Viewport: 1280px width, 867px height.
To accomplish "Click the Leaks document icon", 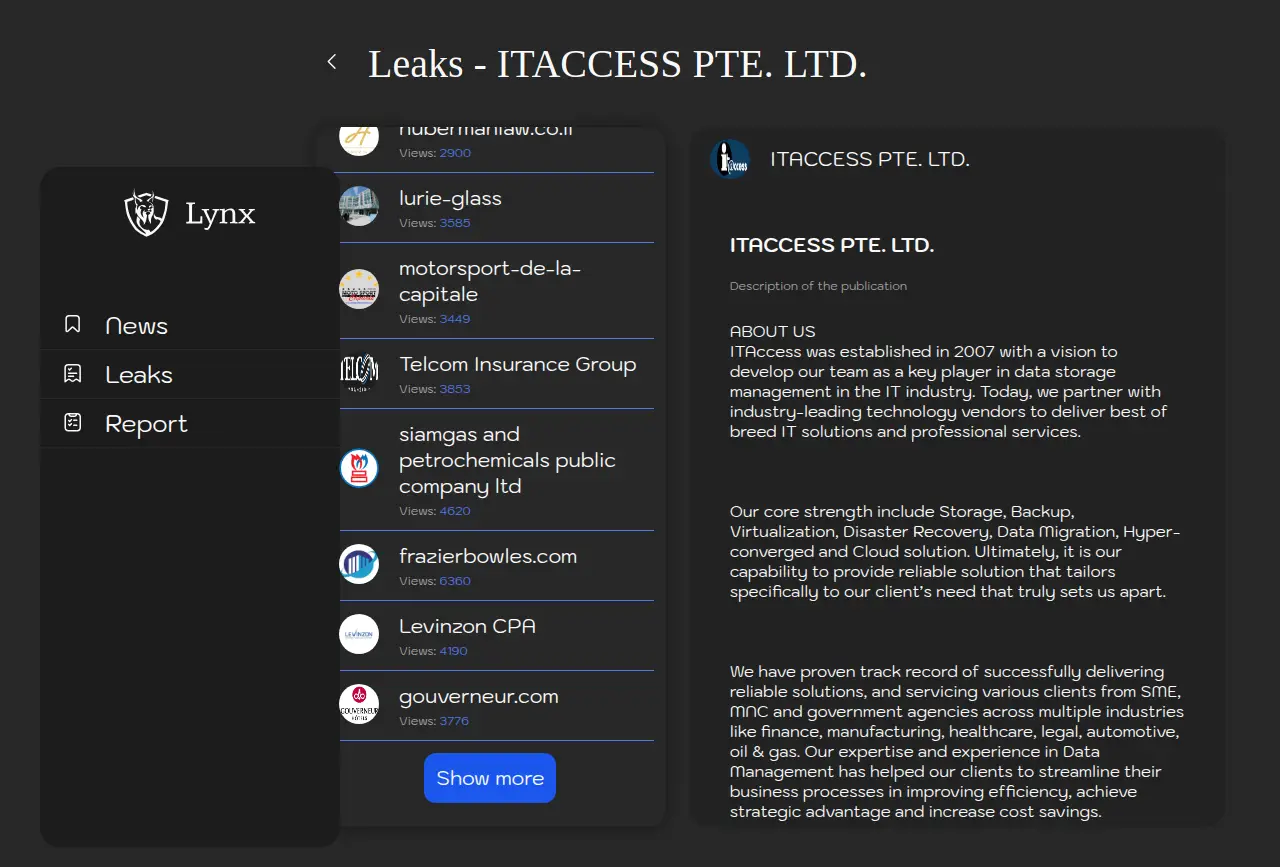I will pos(72,374).
